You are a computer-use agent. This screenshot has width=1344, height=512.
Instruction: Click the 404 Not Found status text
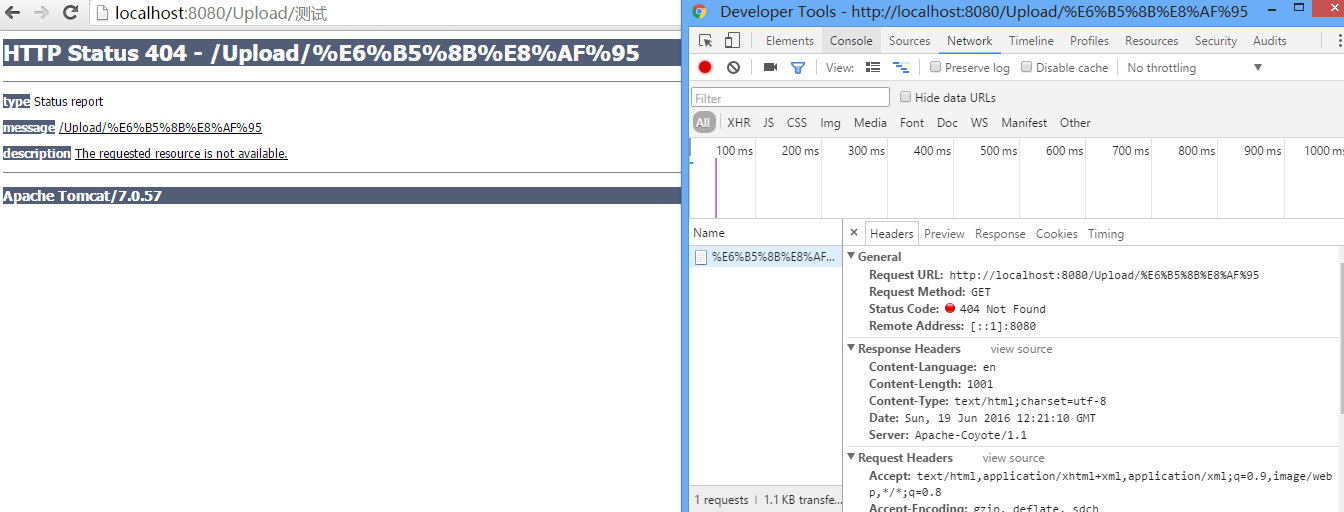(1002, 309)
